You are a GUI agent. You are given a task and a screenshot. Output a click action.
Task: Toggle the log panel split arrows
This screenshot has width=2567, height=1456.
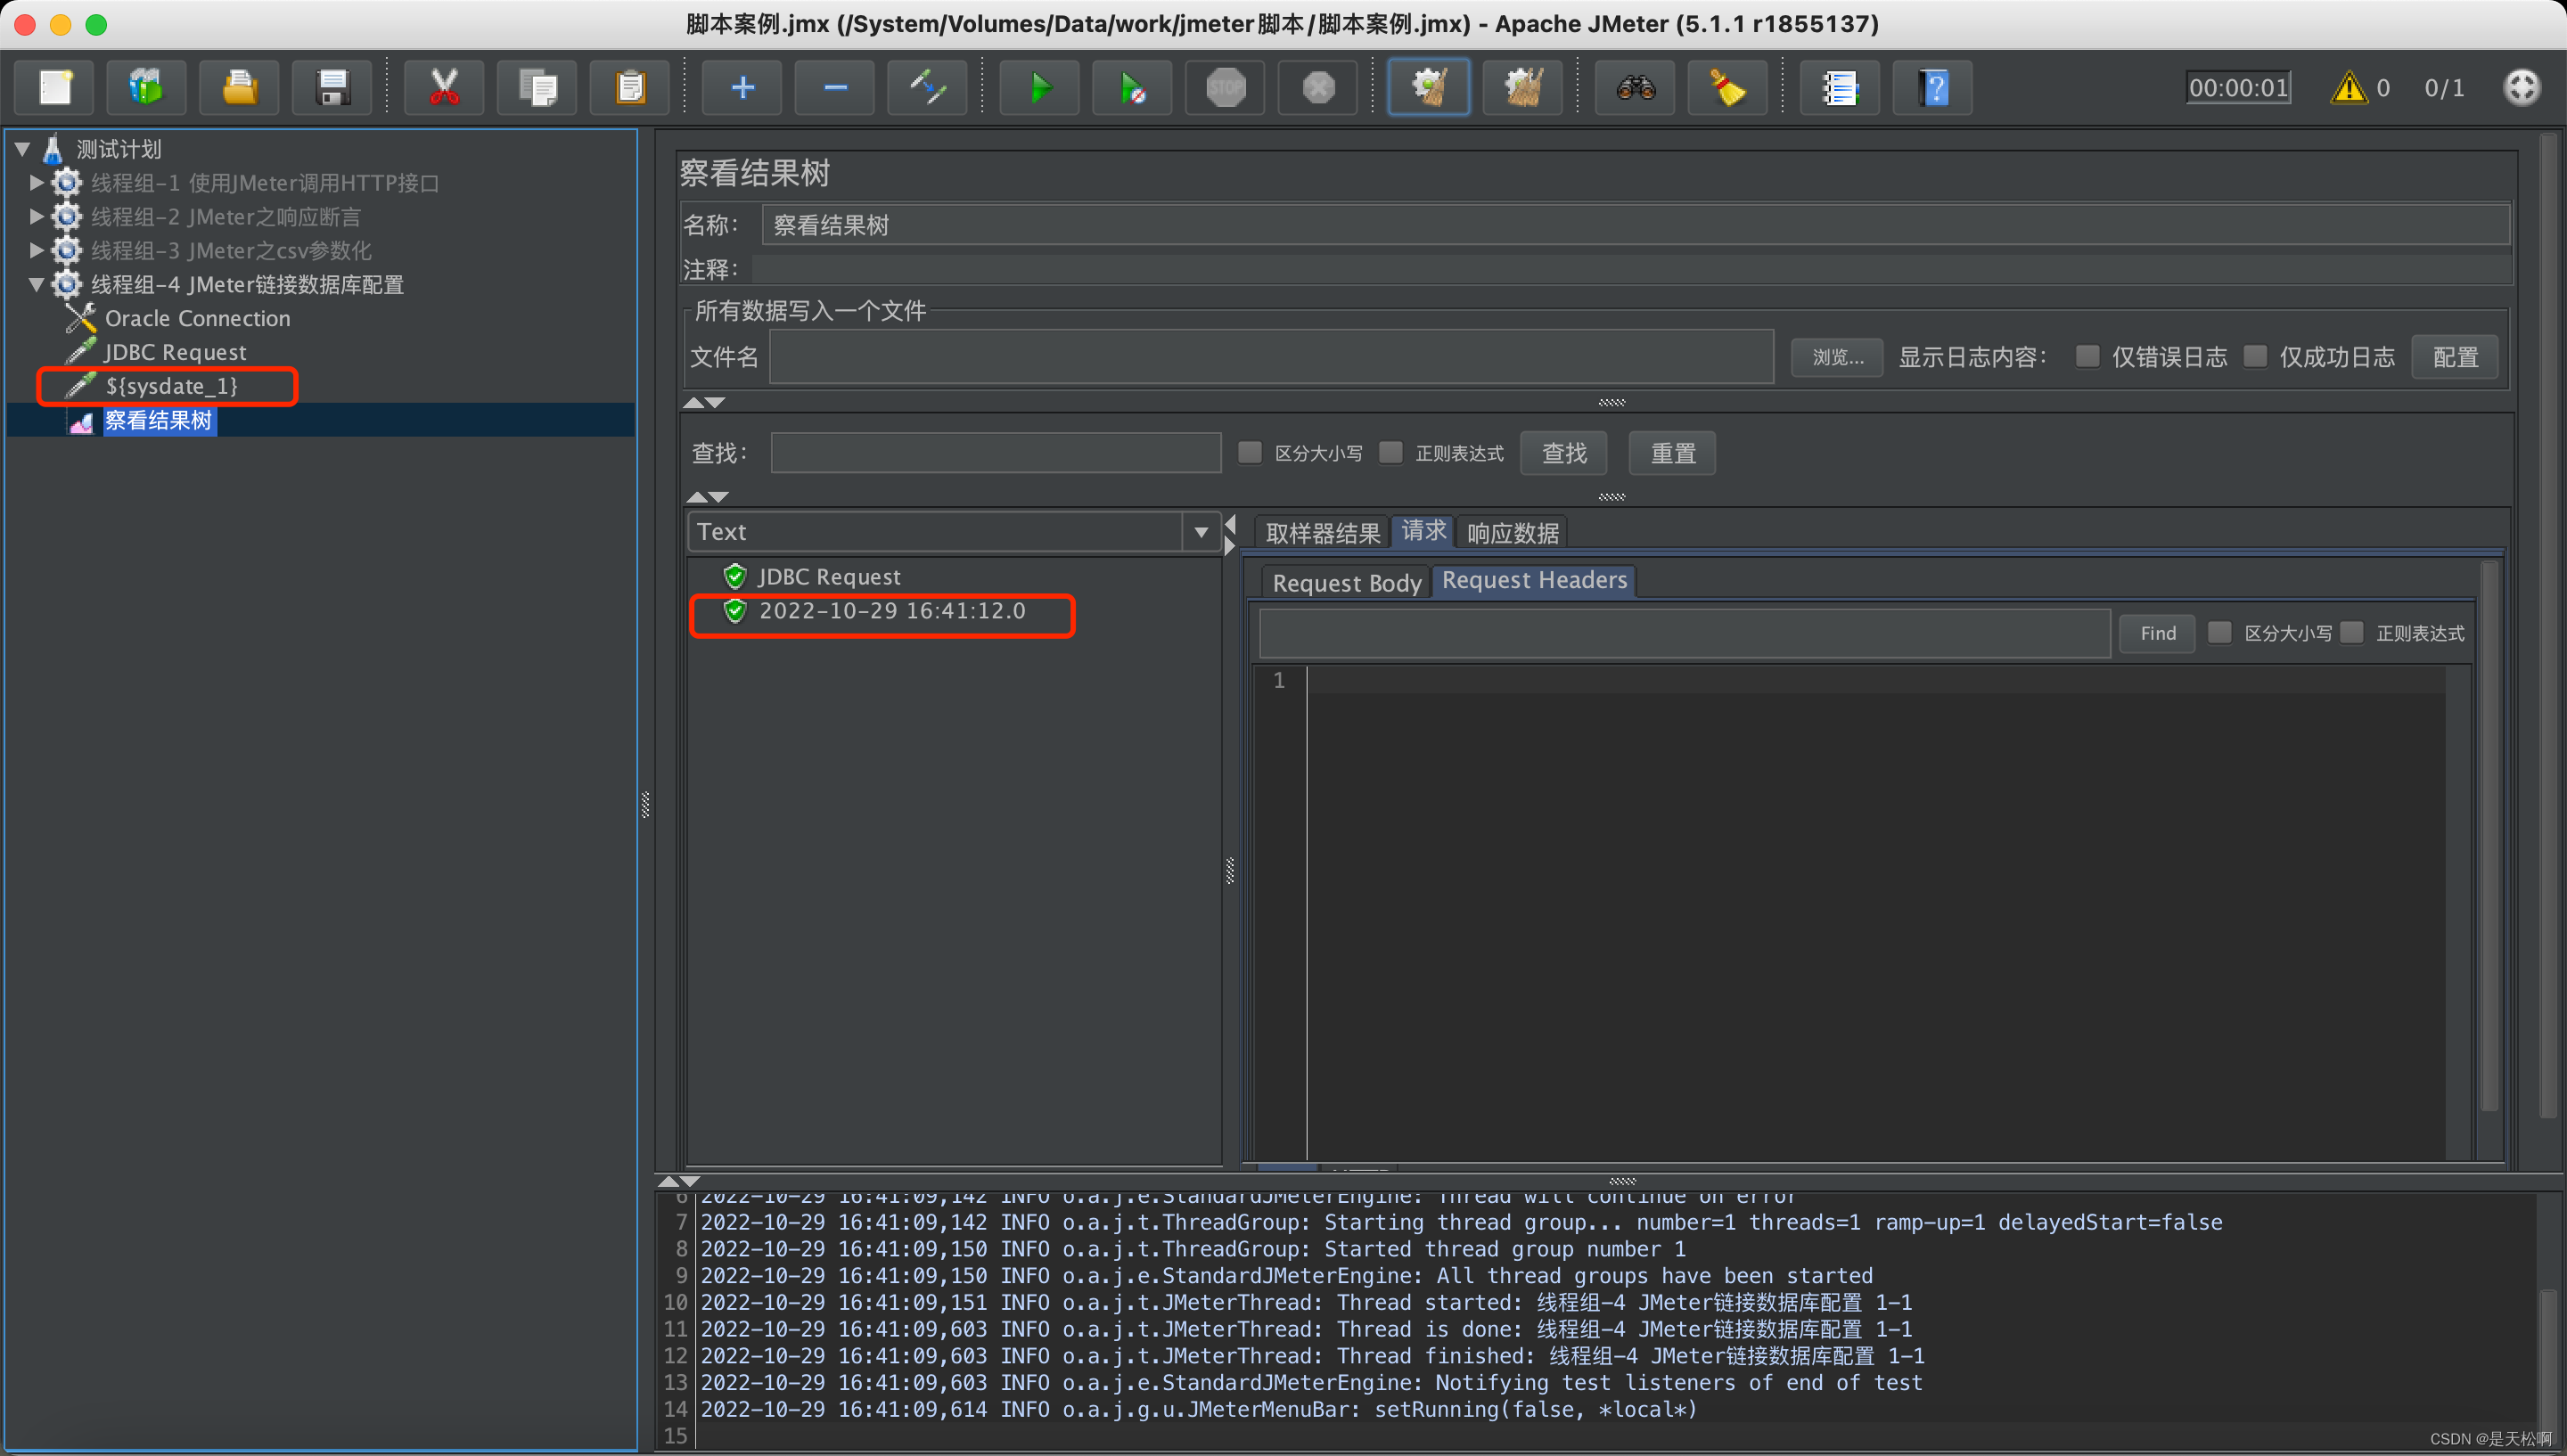(679, 1181)
